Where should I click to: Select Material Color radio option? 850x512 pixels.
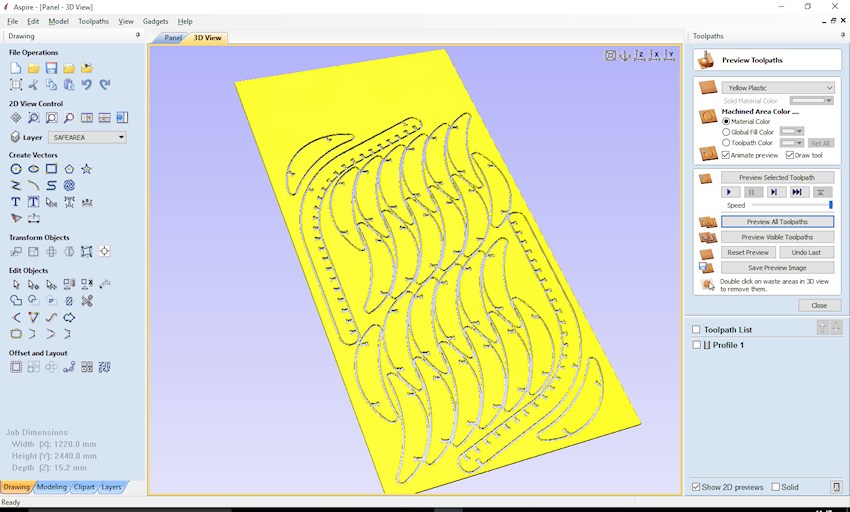(x=726, y=121)
